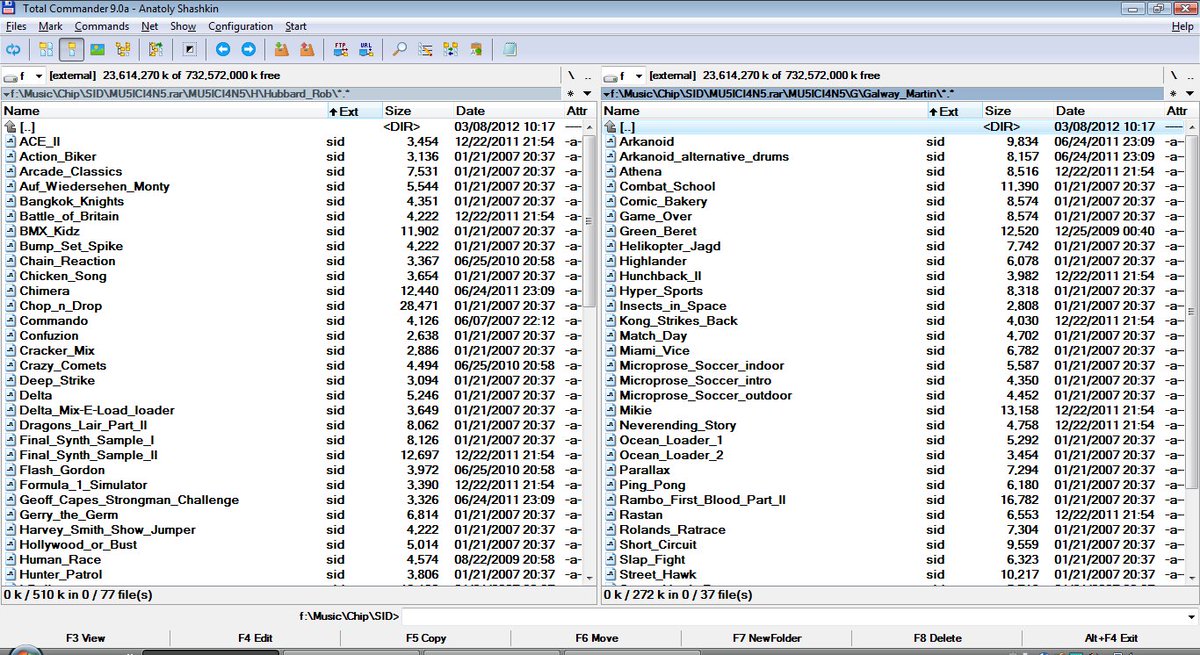Screen dimensions: 1200x655
Task: Click the F8 Delete button
Action: click(938, 637)
